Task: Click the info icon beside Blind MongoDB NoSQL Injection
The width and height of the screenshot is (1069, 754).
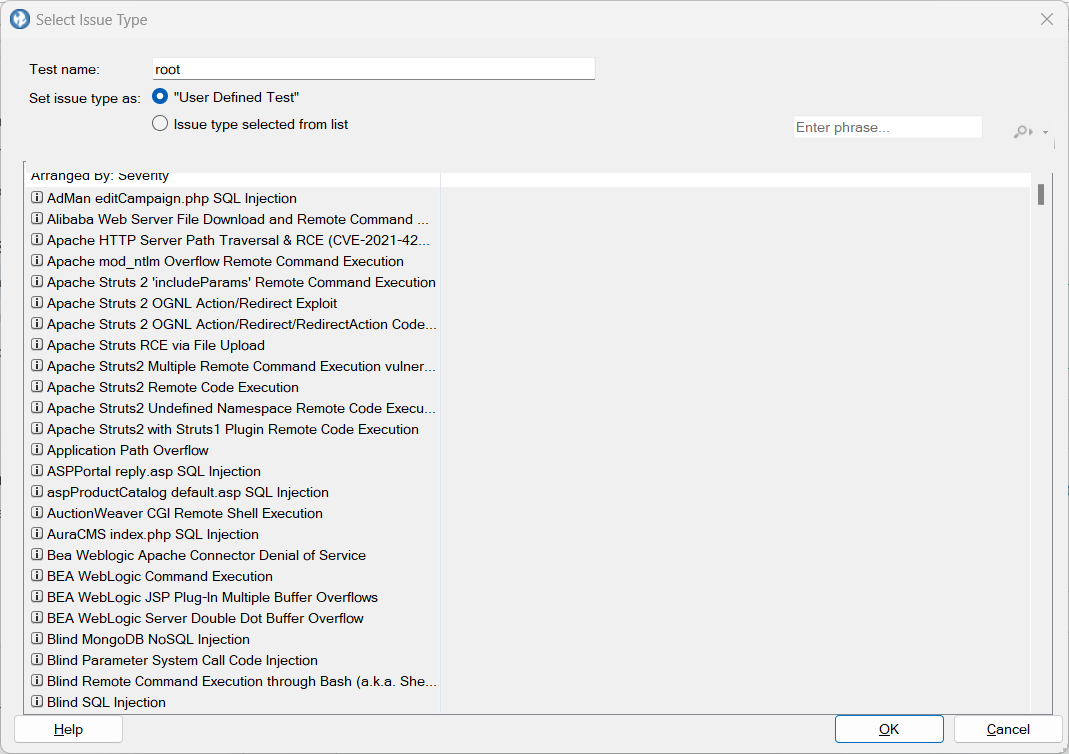Action: [37, 639]
